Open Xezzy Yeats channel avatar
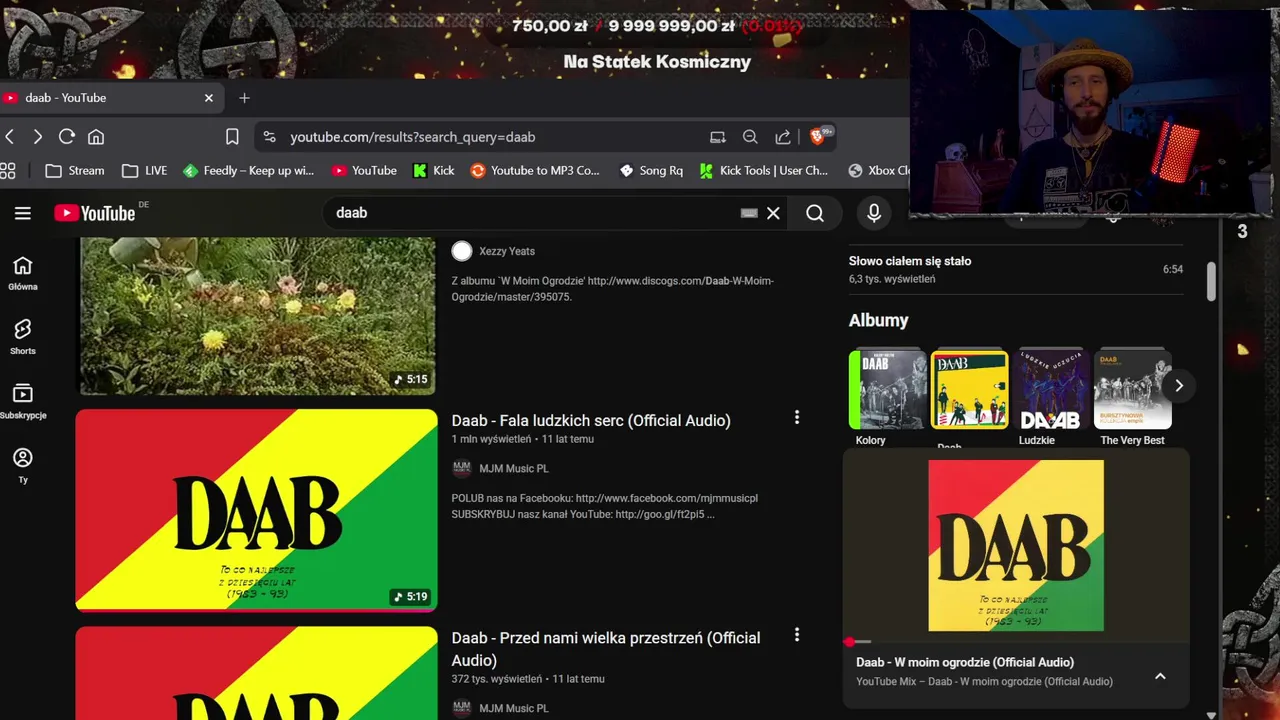The width and height of the screenshot is (1280, 720). [x=461, y=251]
